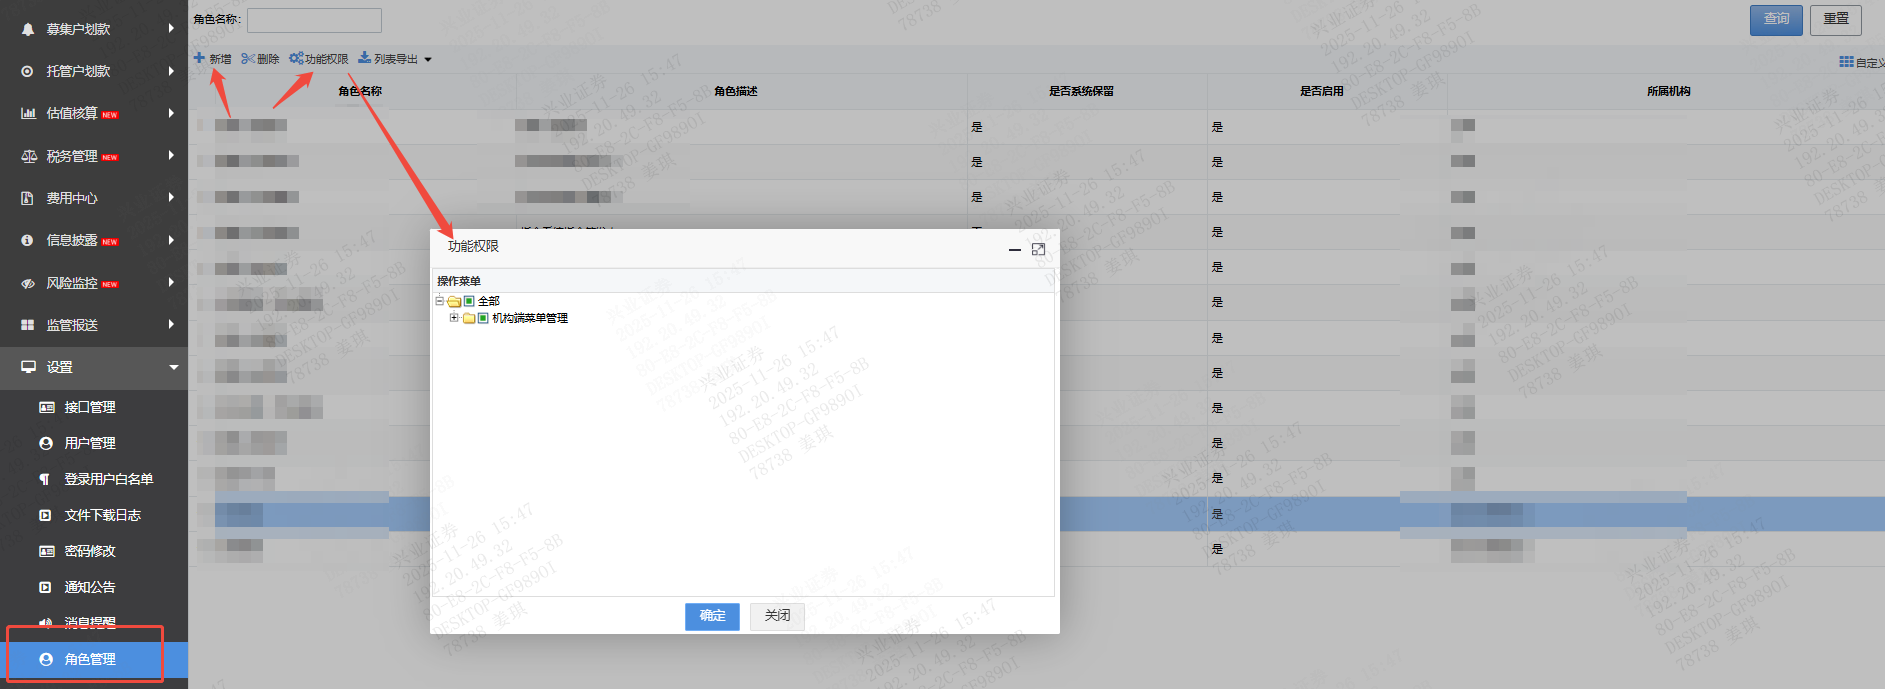The width and height of the screenshot is (1885, 689).
Task: Open 用户管理 in the sidebar
Action: [x=90, y=443]
